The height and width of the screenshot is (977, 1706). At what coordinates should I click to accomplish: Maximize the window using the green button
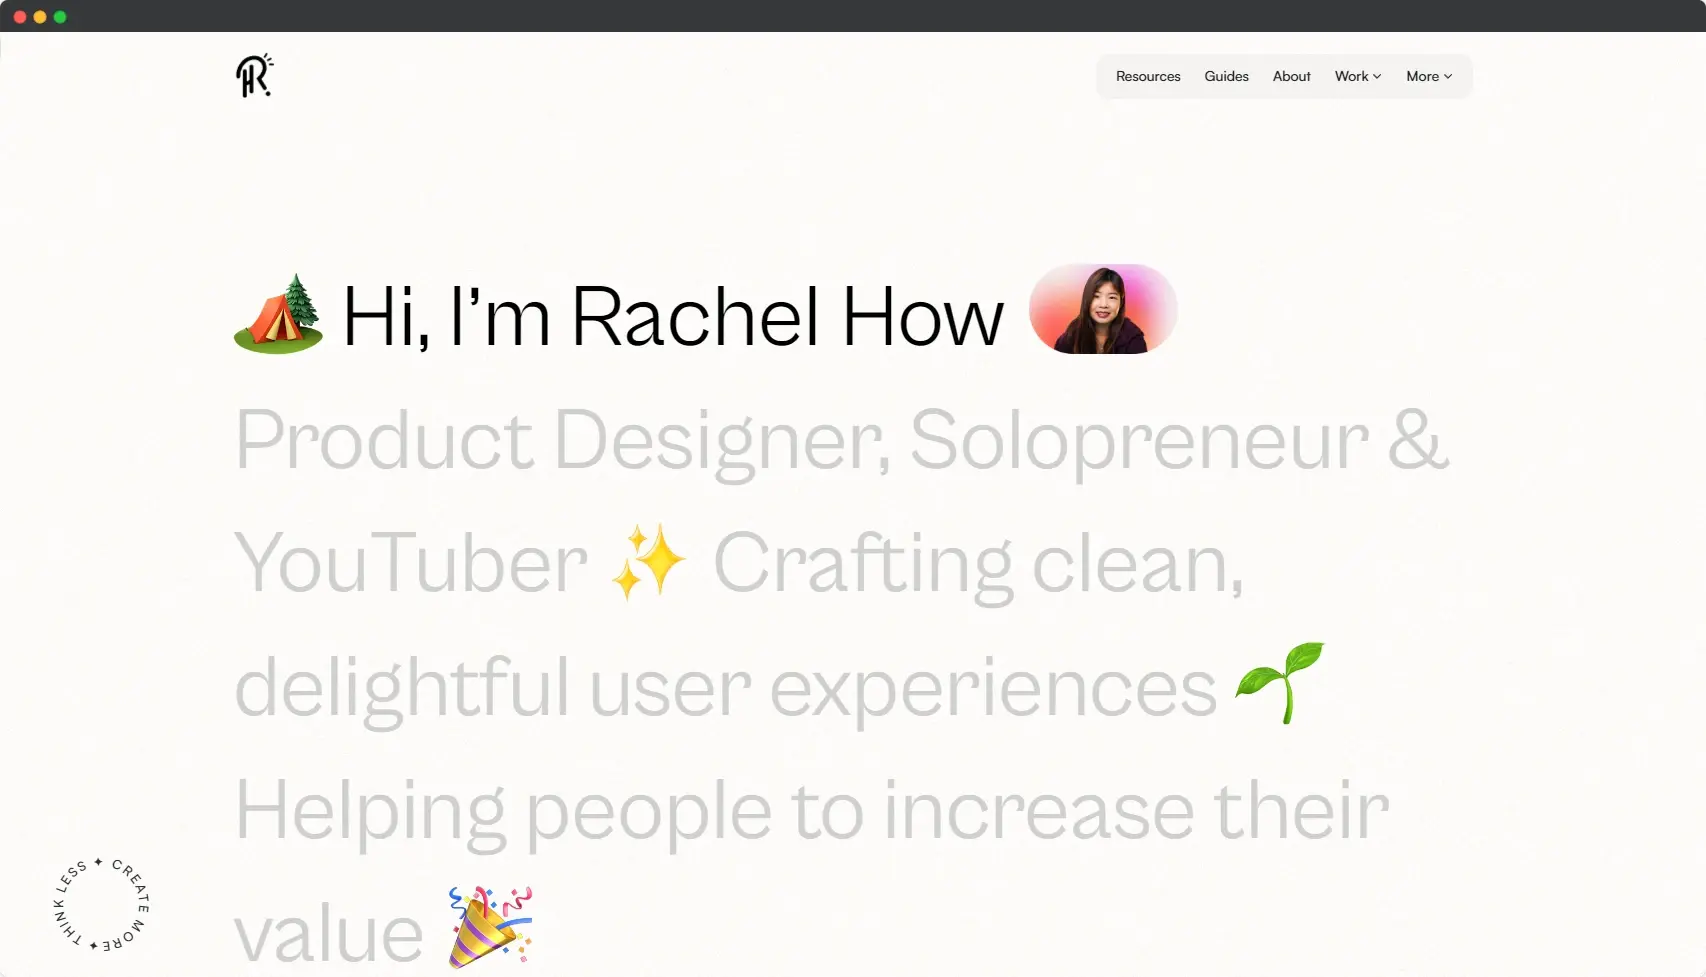(x=60, y=17)
